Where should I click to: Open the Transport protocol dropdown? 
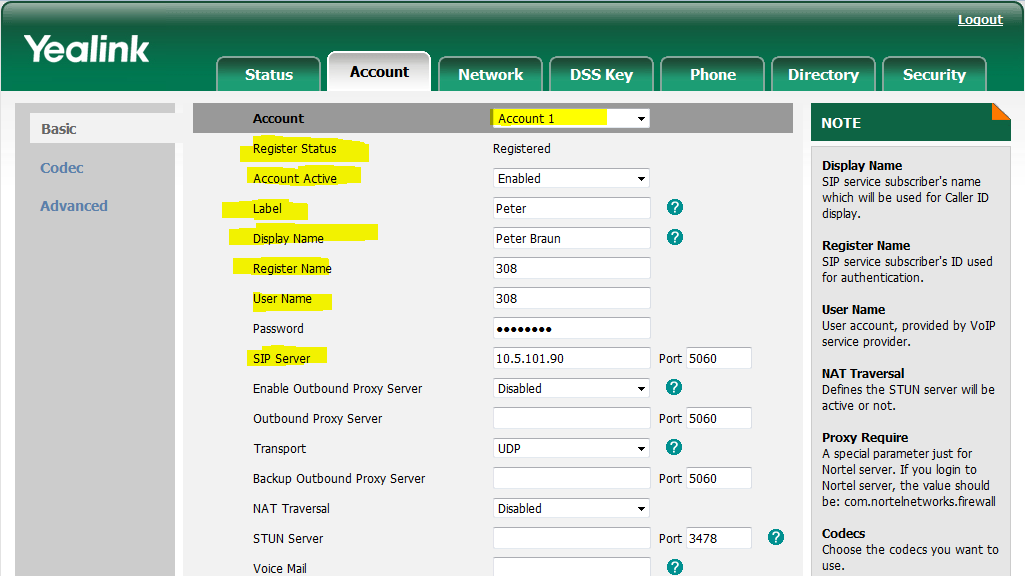click(571, 448)
